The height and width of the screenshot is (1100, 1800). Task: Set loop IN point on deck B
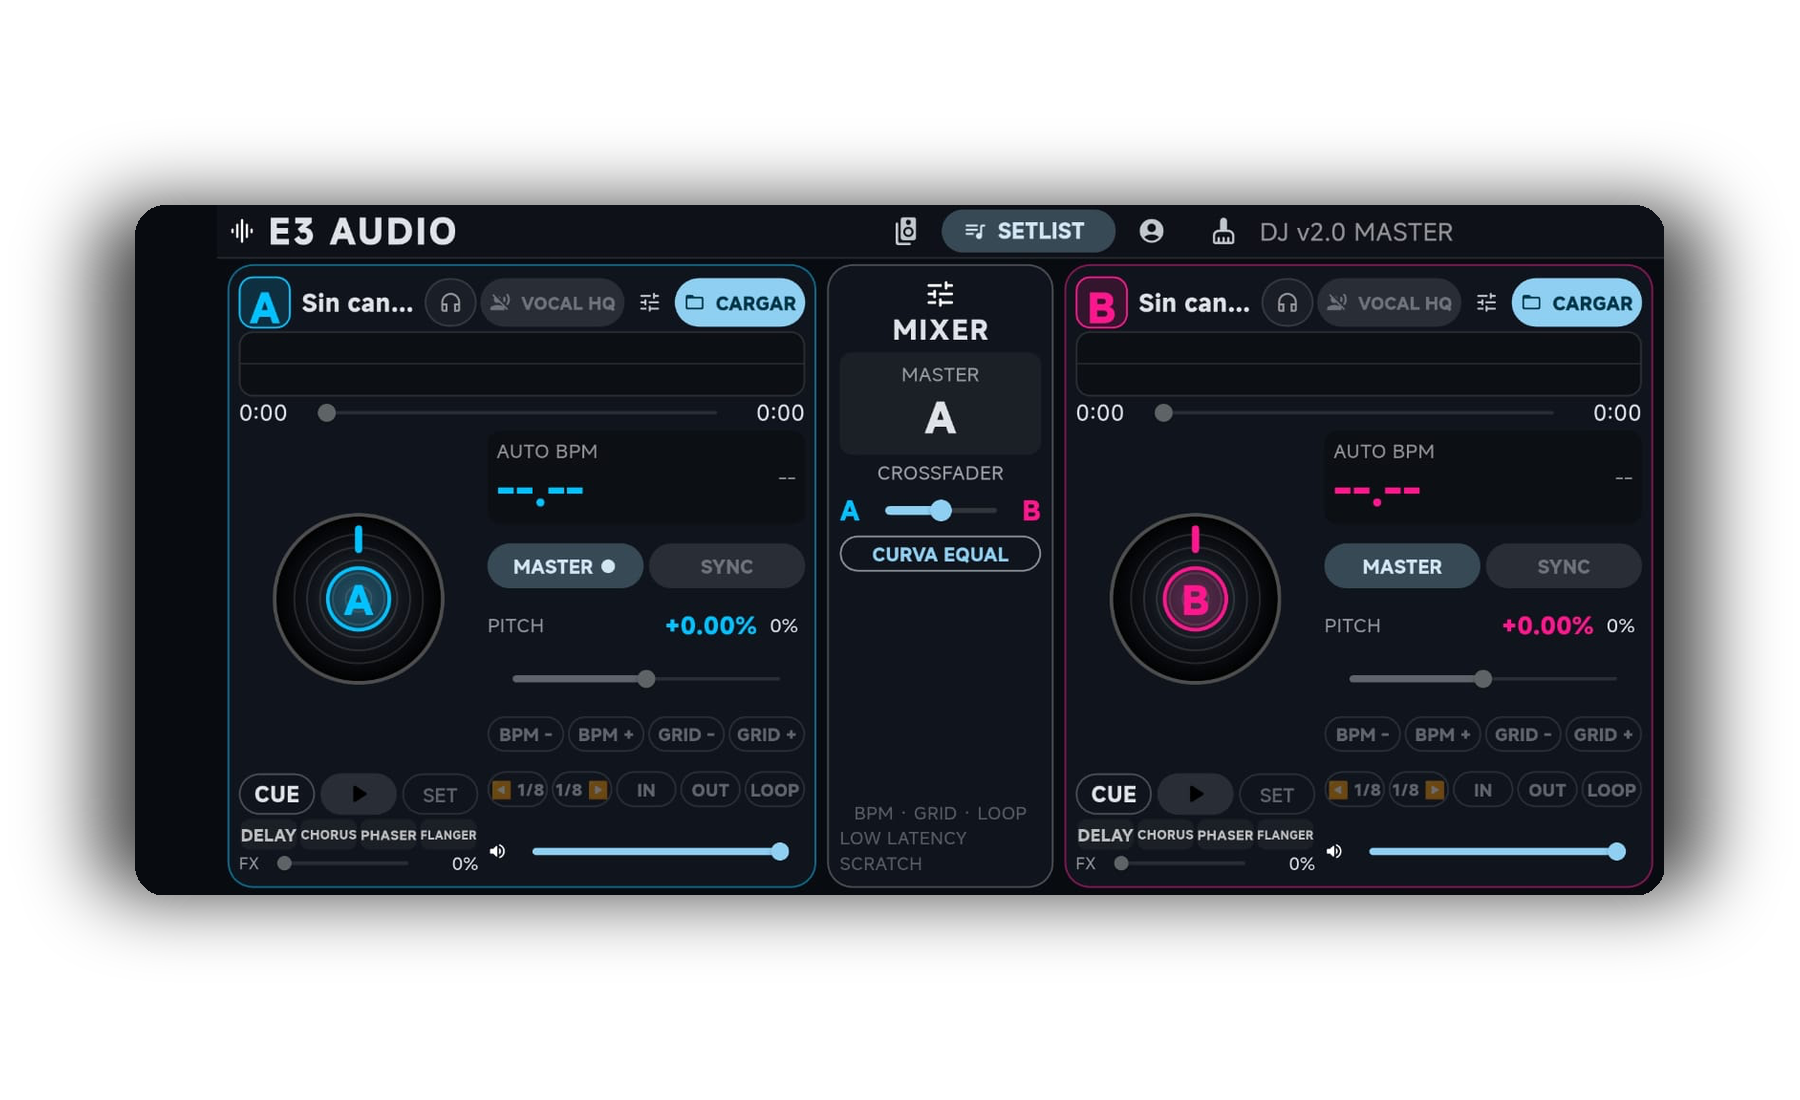[1483, 790]
